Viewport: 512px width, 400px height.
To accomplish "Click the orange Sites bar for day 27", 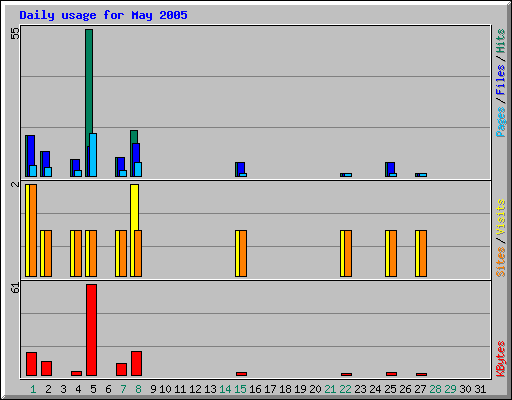I will pyautogui.click(x=423, y=253).
